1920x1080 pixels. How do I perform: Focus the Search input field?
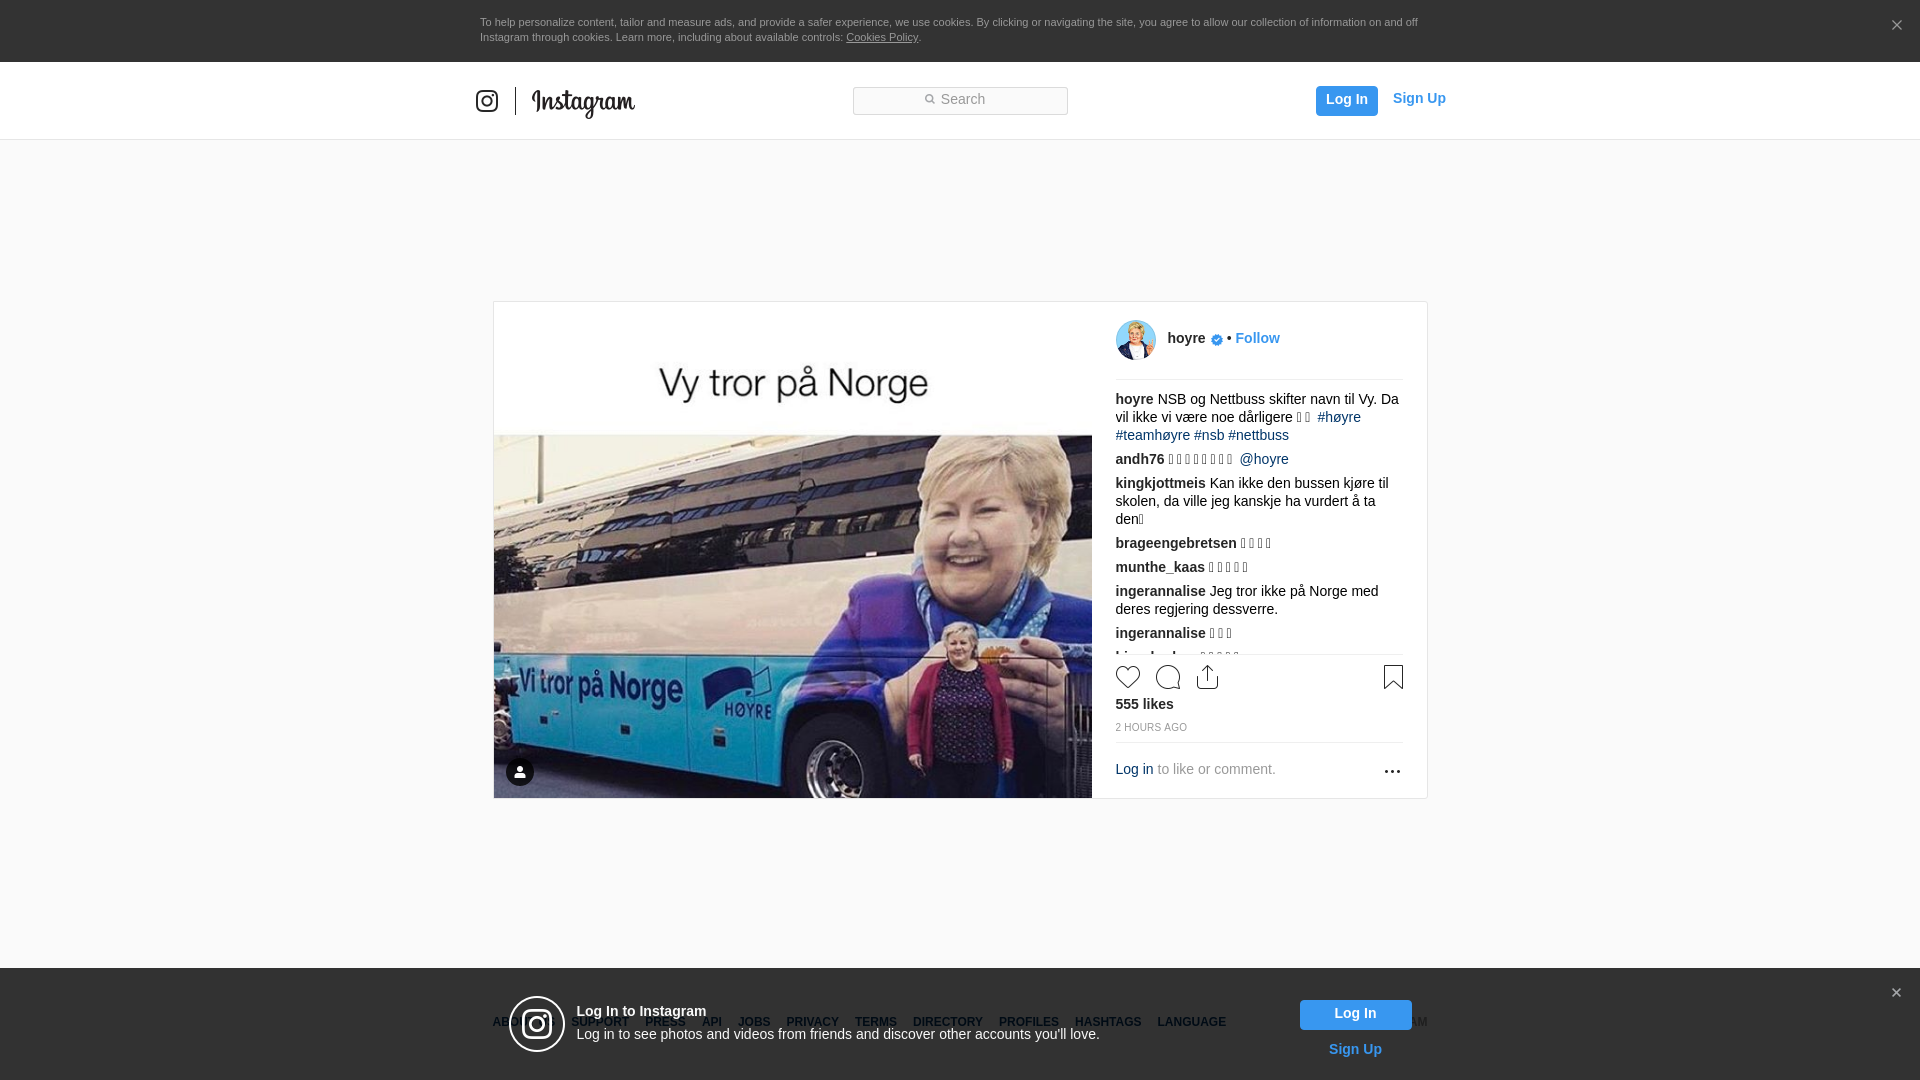click(960, 100)
